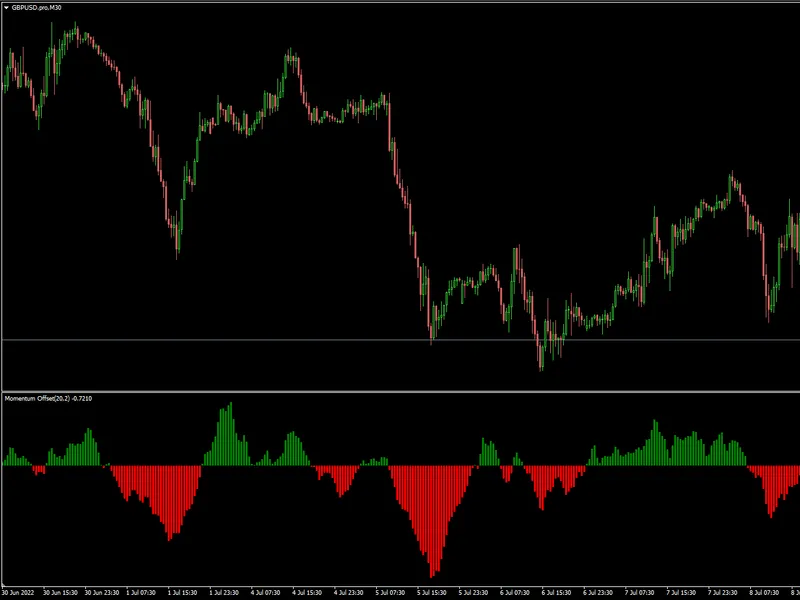Click the 8 Jul 07:30 time label
Image resolution: width=800 pixels, height=600 pixels.
click(764, 593)
